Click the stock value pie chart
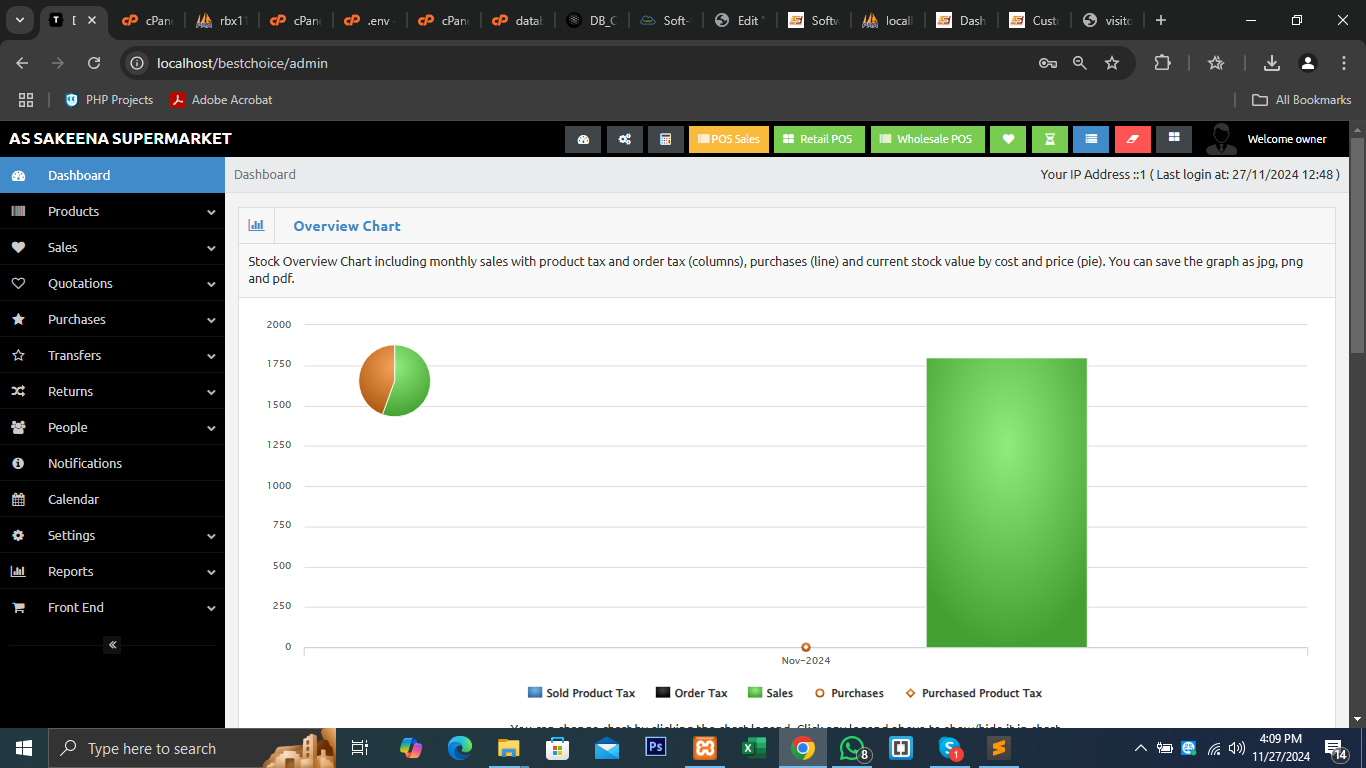The width and height of the screenshot is (1366, 768). coord(394,381)
